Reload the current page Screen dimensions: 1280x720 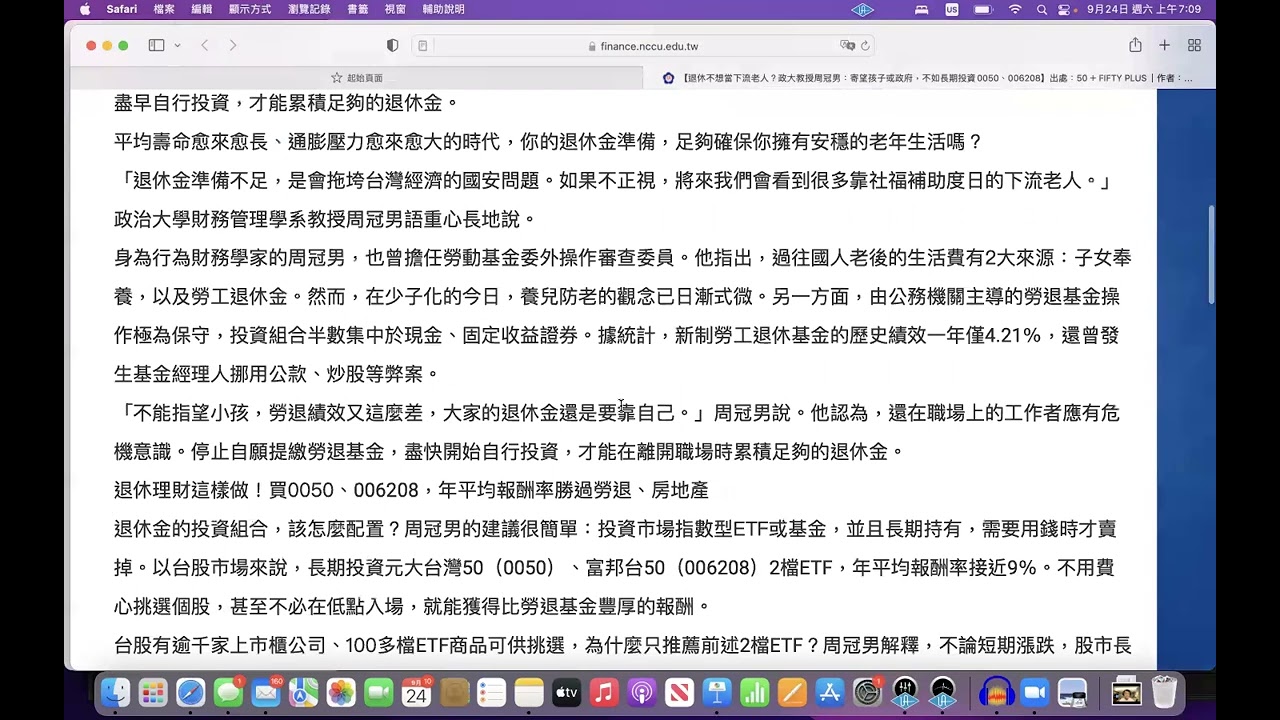coord(865,46)
